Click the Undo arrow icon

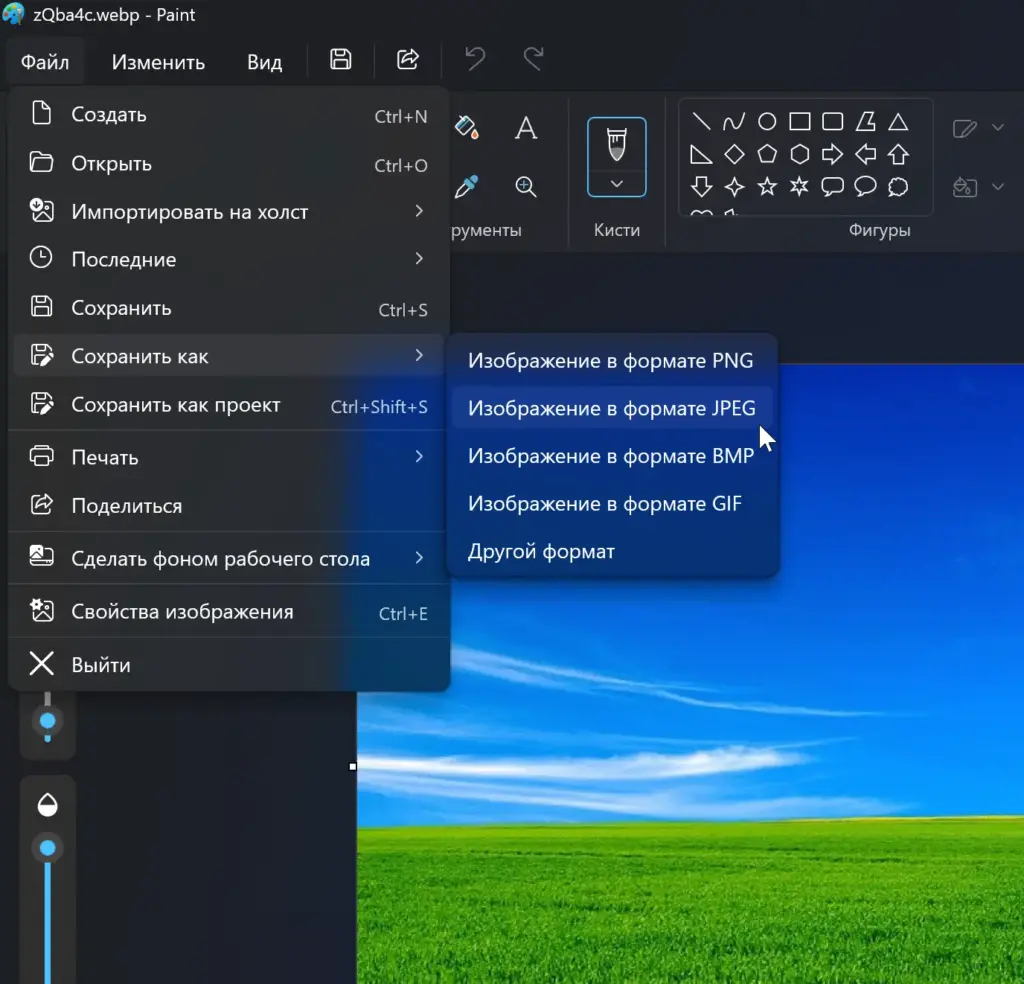point(475,59)
